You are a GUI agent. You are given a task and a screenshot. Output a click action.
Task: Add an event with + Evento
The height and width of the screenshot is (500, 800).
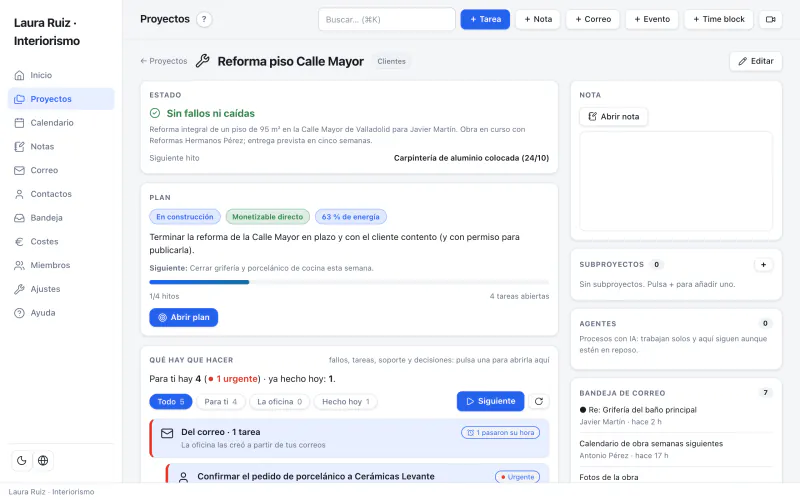click(x=652, y=19)
